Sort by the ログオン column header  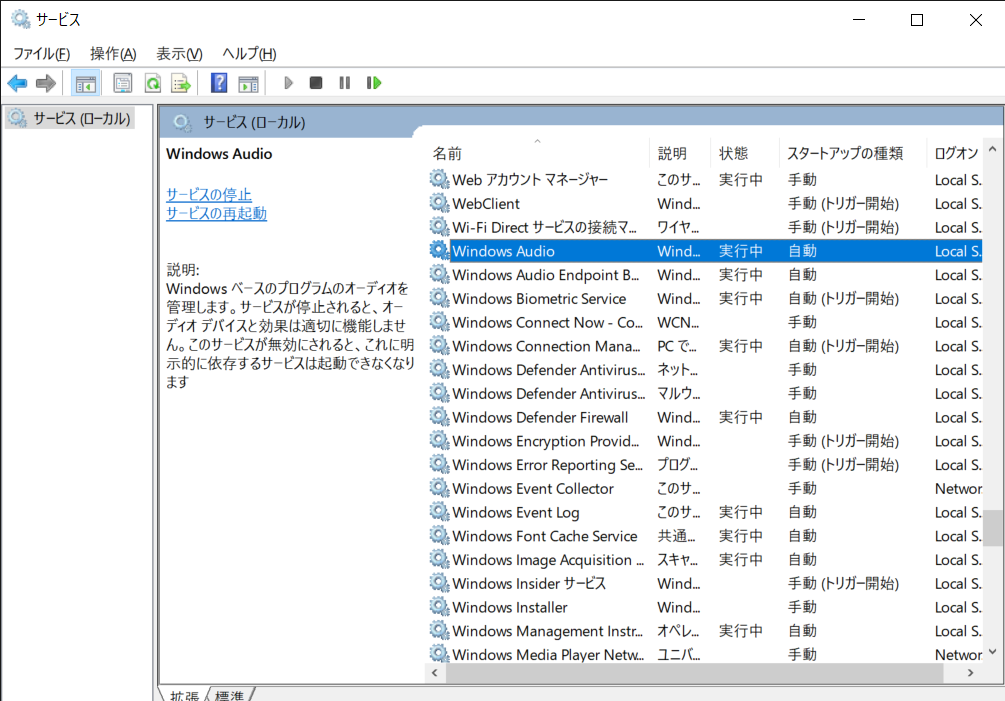pos(955,153)
